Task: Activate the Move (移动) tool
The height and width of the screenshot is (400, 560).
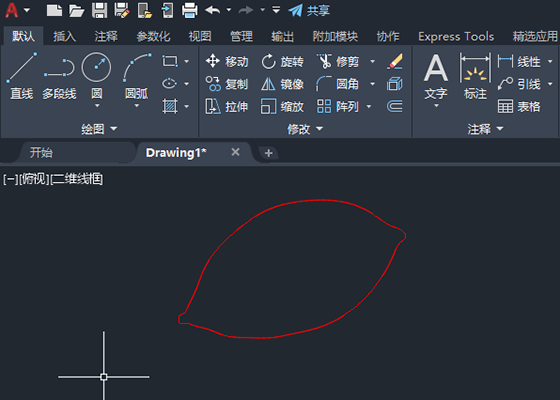Action: [227, 61]
